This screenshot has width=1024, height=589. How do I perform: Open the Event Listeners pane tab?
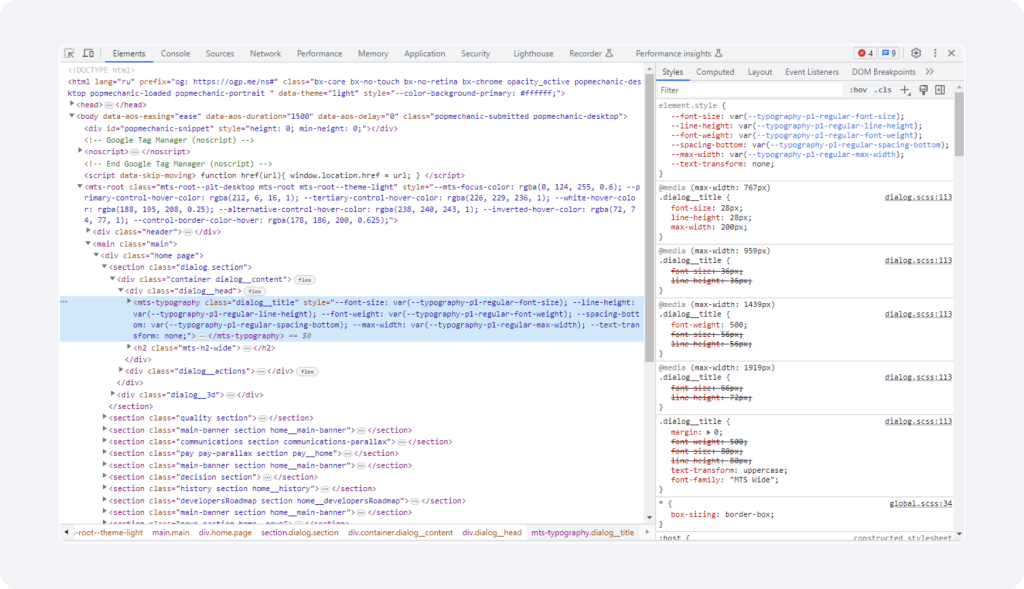[812, 72]
